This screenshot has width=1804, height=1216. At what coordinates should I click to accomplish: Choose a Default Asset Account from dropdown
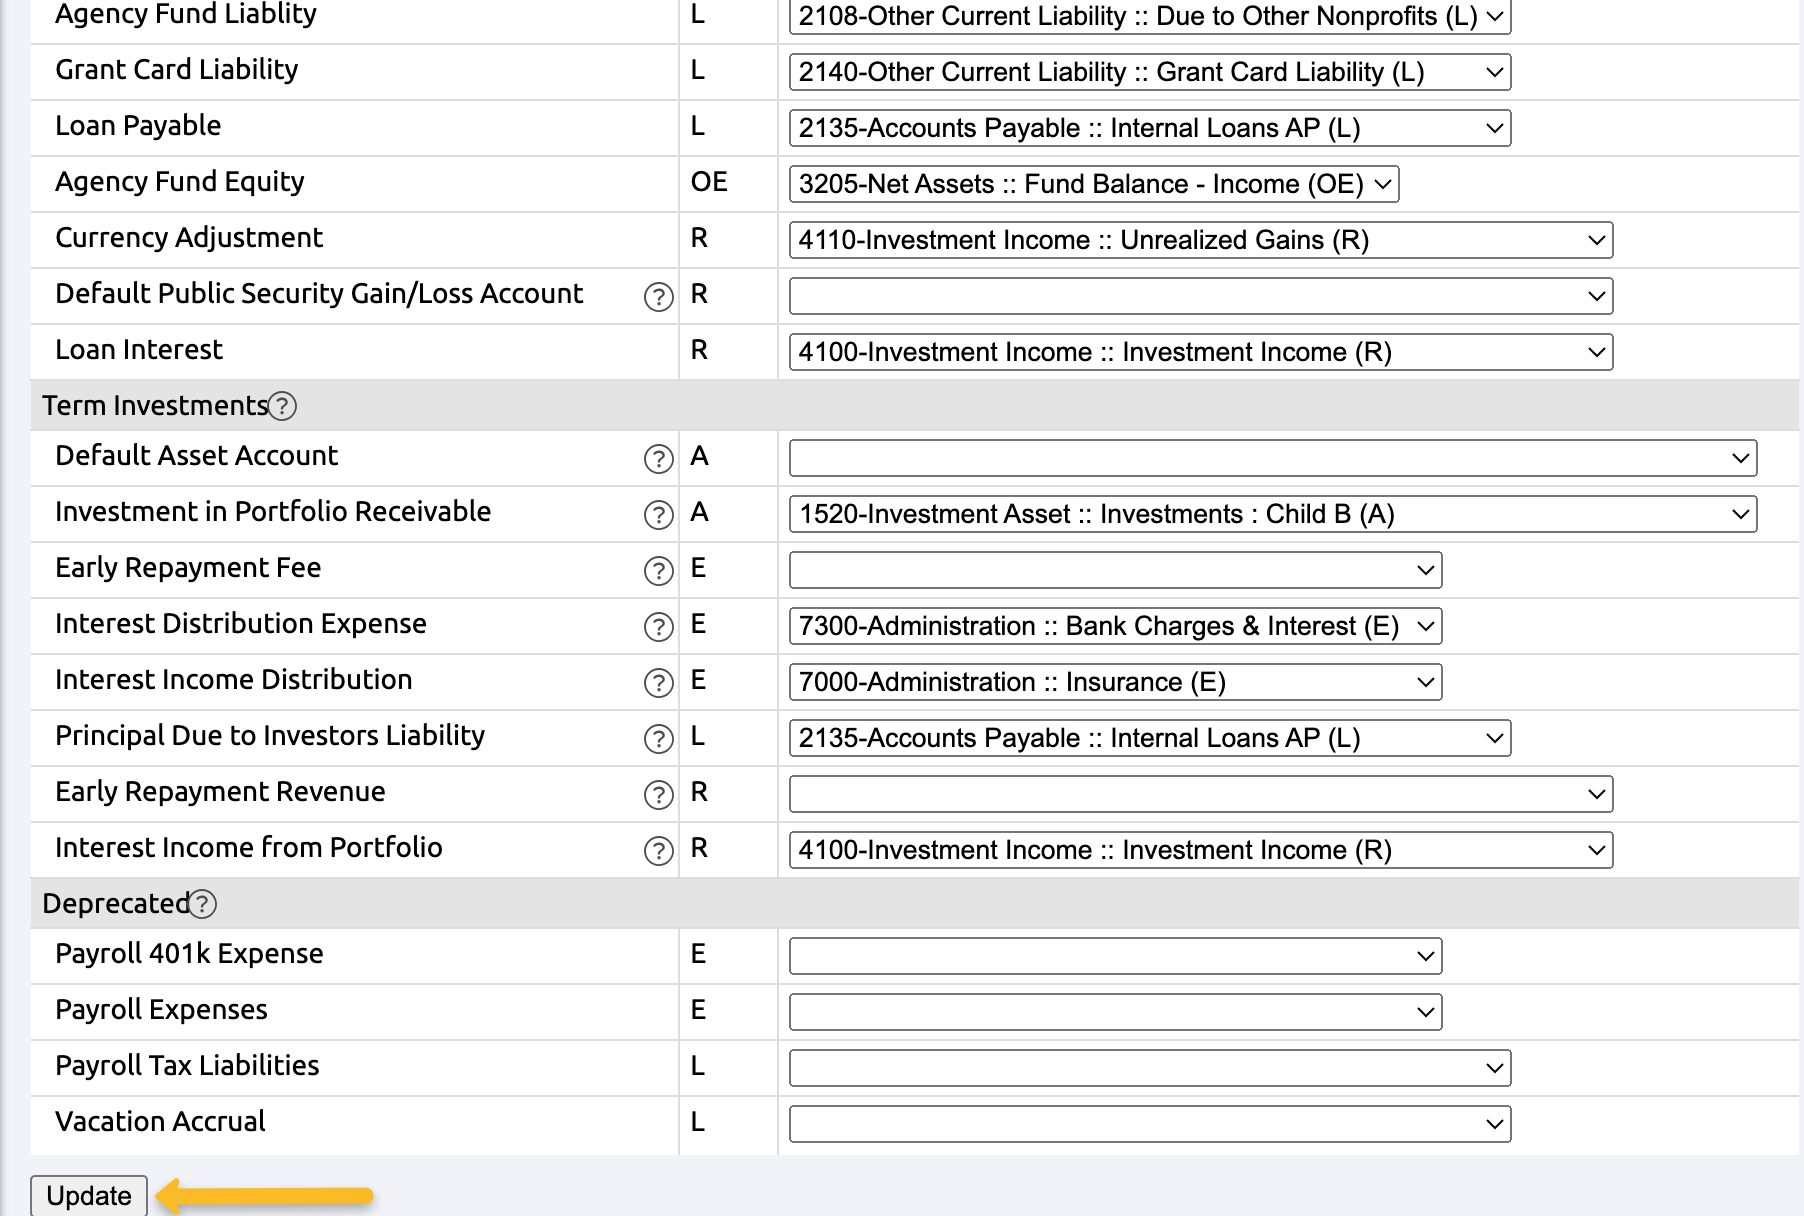[1273, 458]
